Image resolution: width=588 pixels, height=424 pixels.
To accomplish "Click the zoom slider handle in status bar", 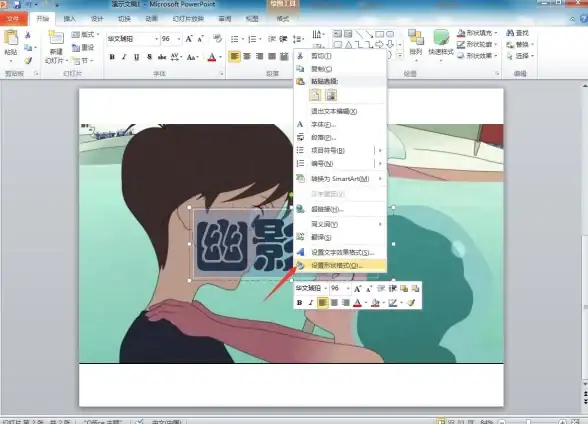I will tap(528, 422).
